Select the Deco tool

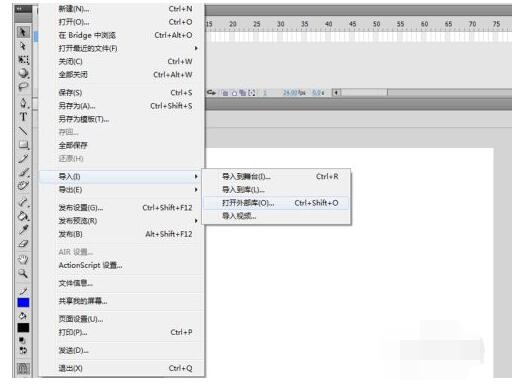tap(23, 185)
